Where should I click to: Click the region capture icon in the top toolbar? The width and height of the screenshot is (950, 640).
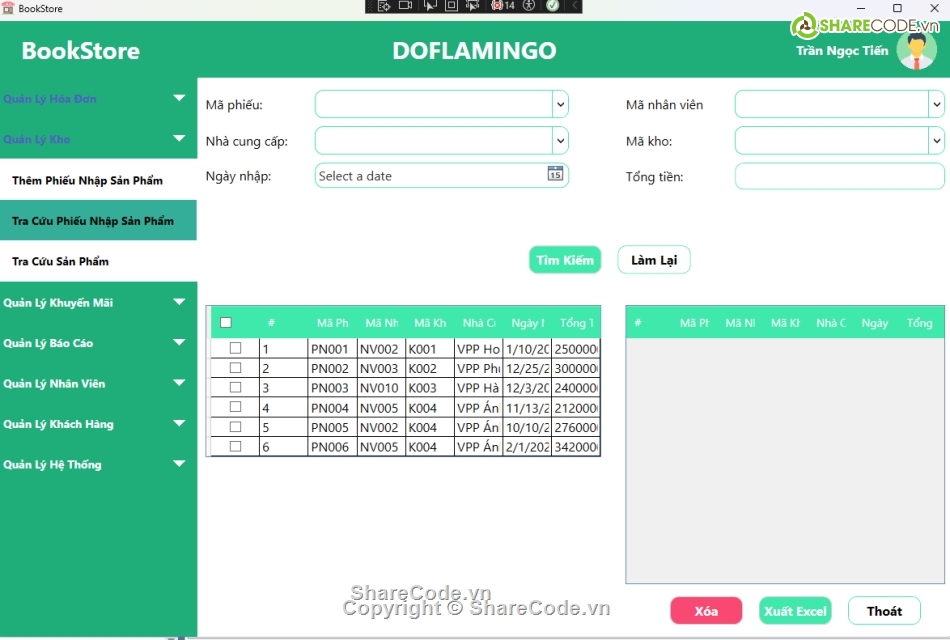pyautogui.click(x=452, y=7)
